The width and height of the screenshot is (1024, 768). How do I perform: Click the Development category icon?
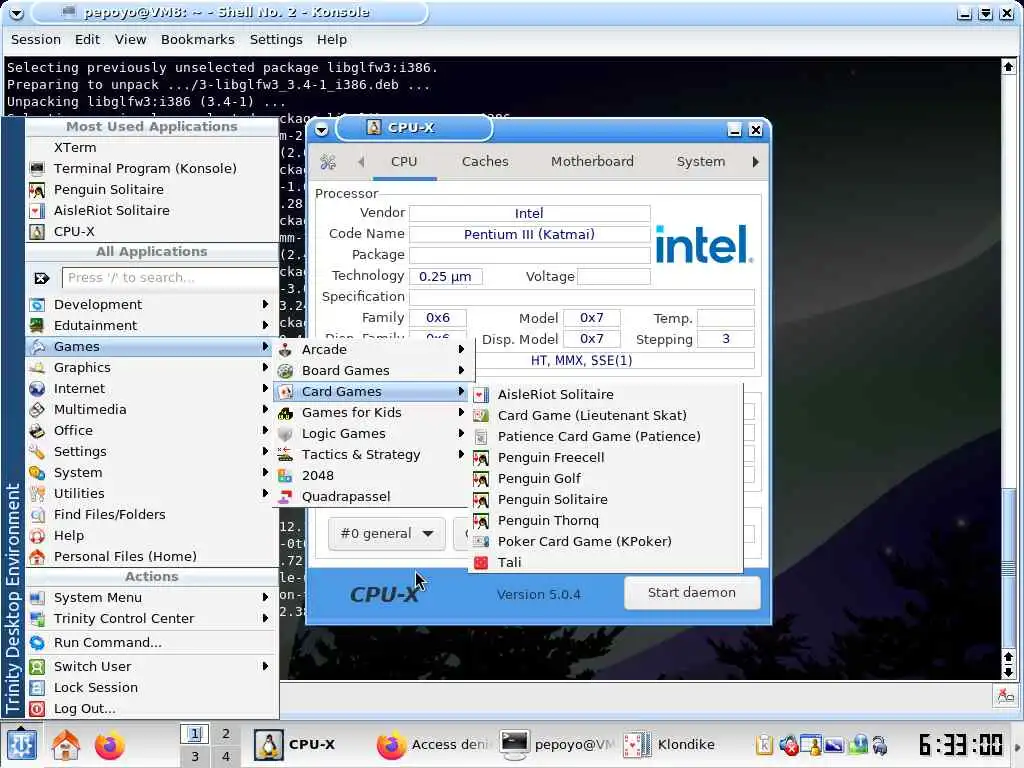pyautogui.click(x=37, y=305)
